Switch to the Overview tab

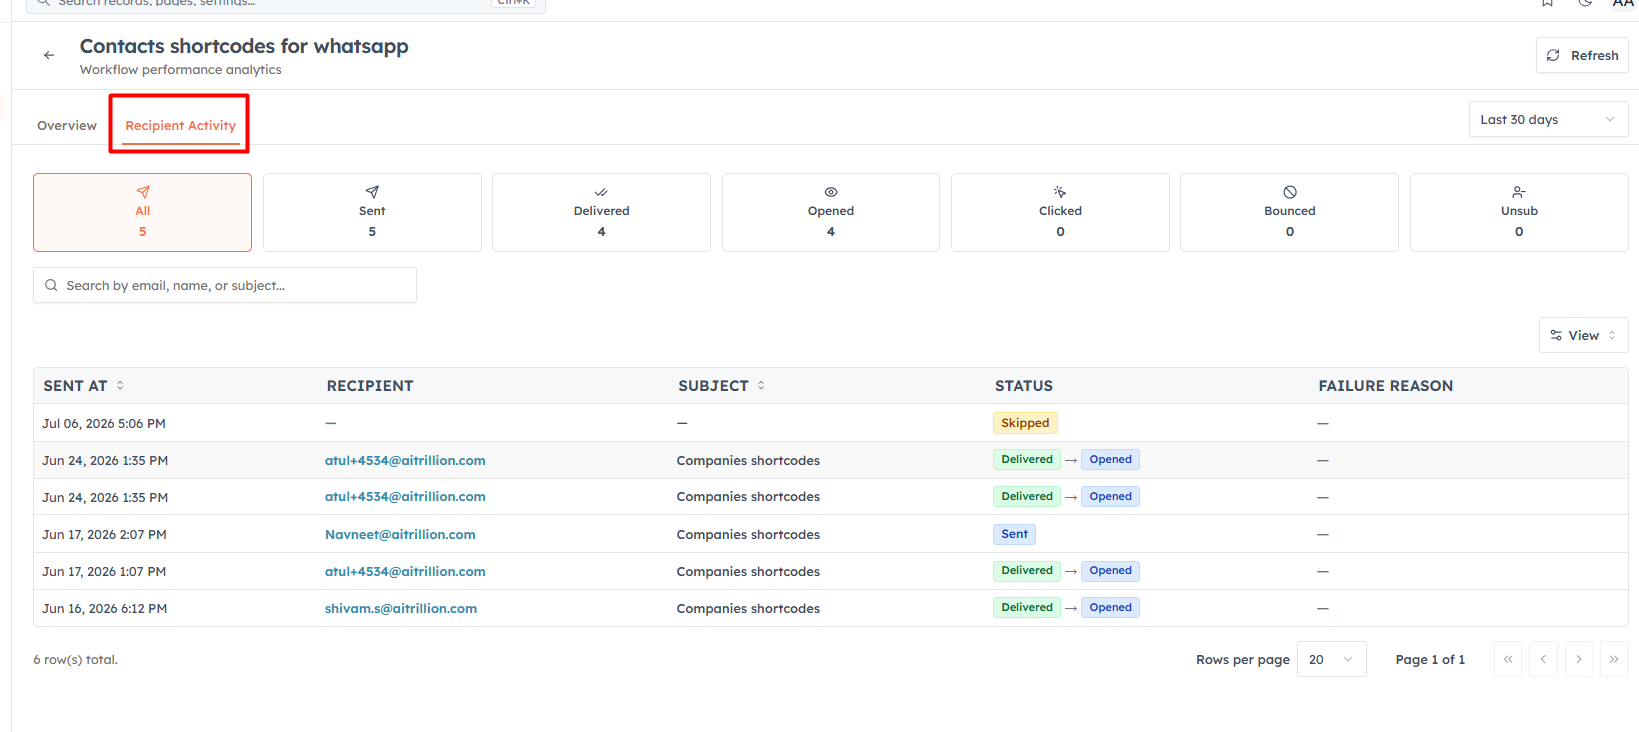[67, 125]
